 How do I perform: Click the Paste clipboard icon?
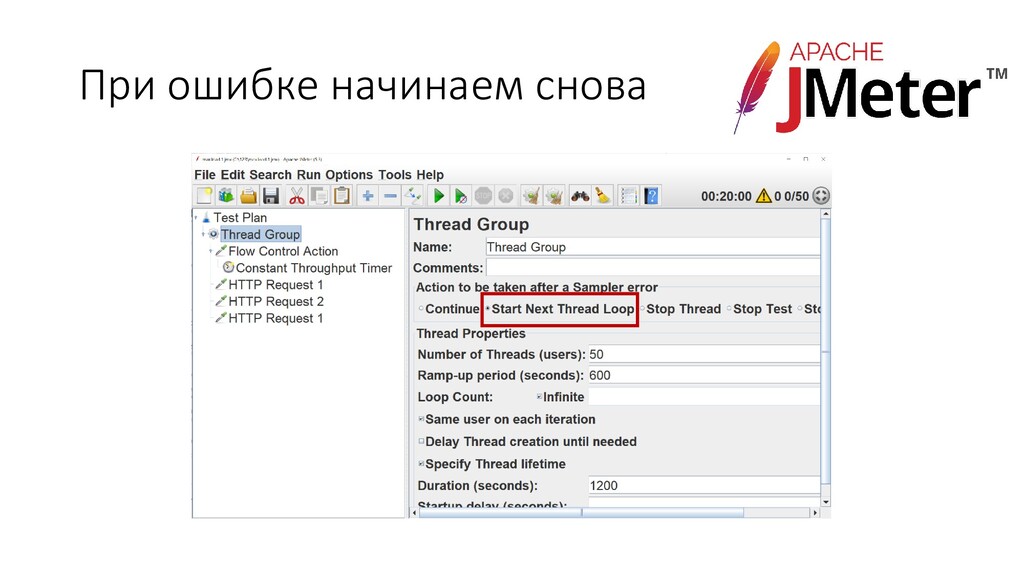pyautogui.click(x=342, y=195)
